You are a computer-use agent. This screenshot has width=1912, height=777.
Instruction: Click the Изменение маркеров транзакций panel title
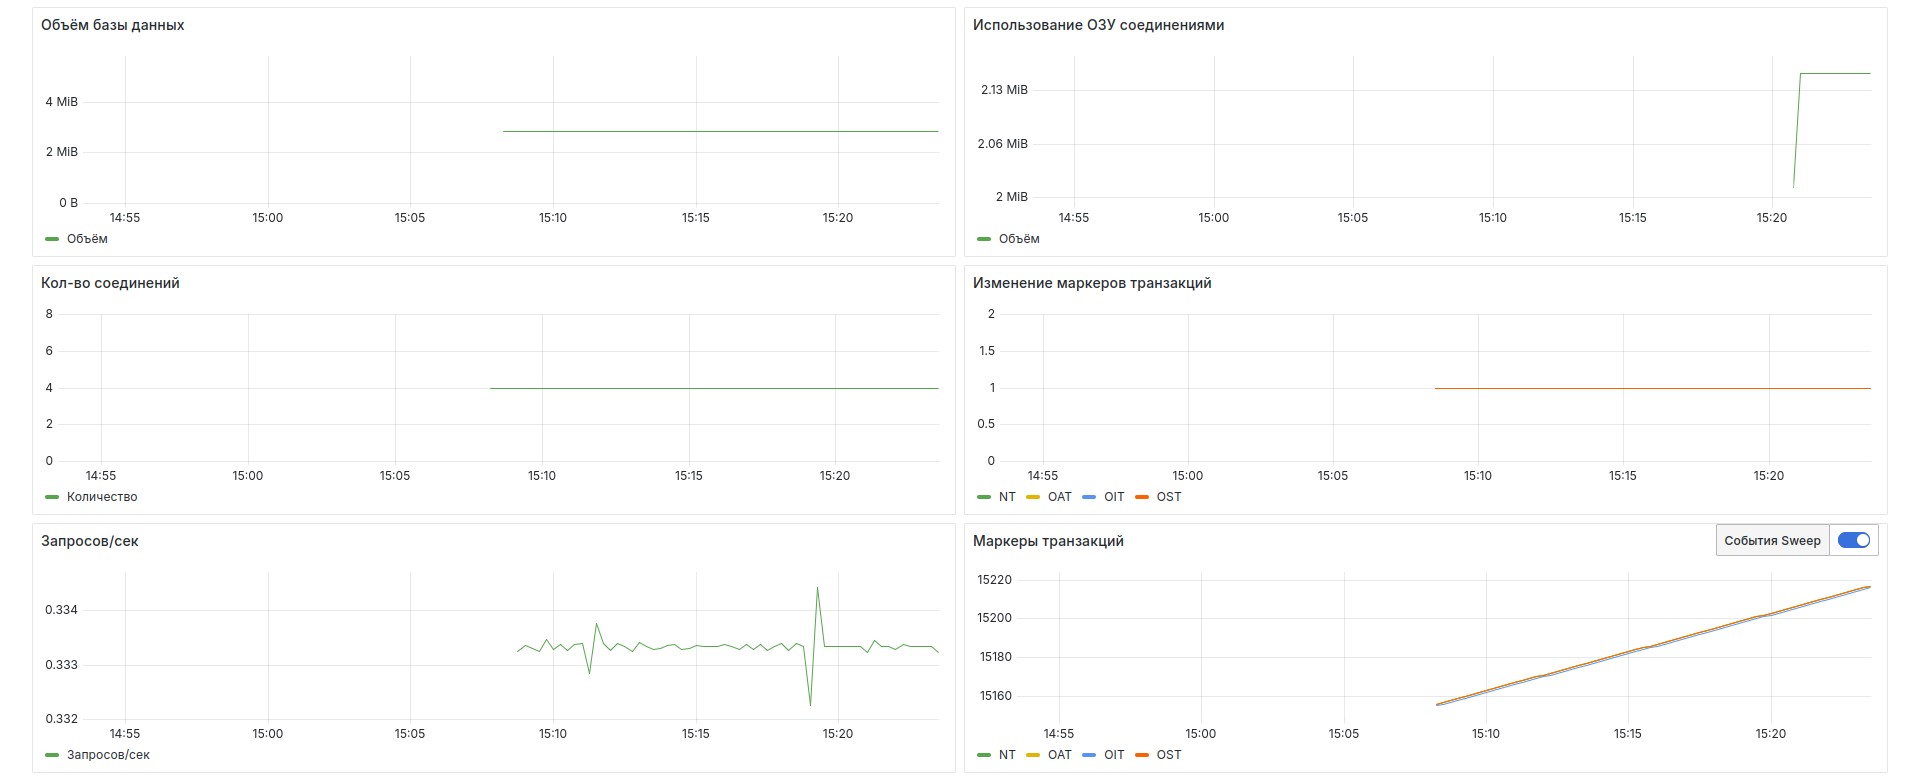[1091, 283]
